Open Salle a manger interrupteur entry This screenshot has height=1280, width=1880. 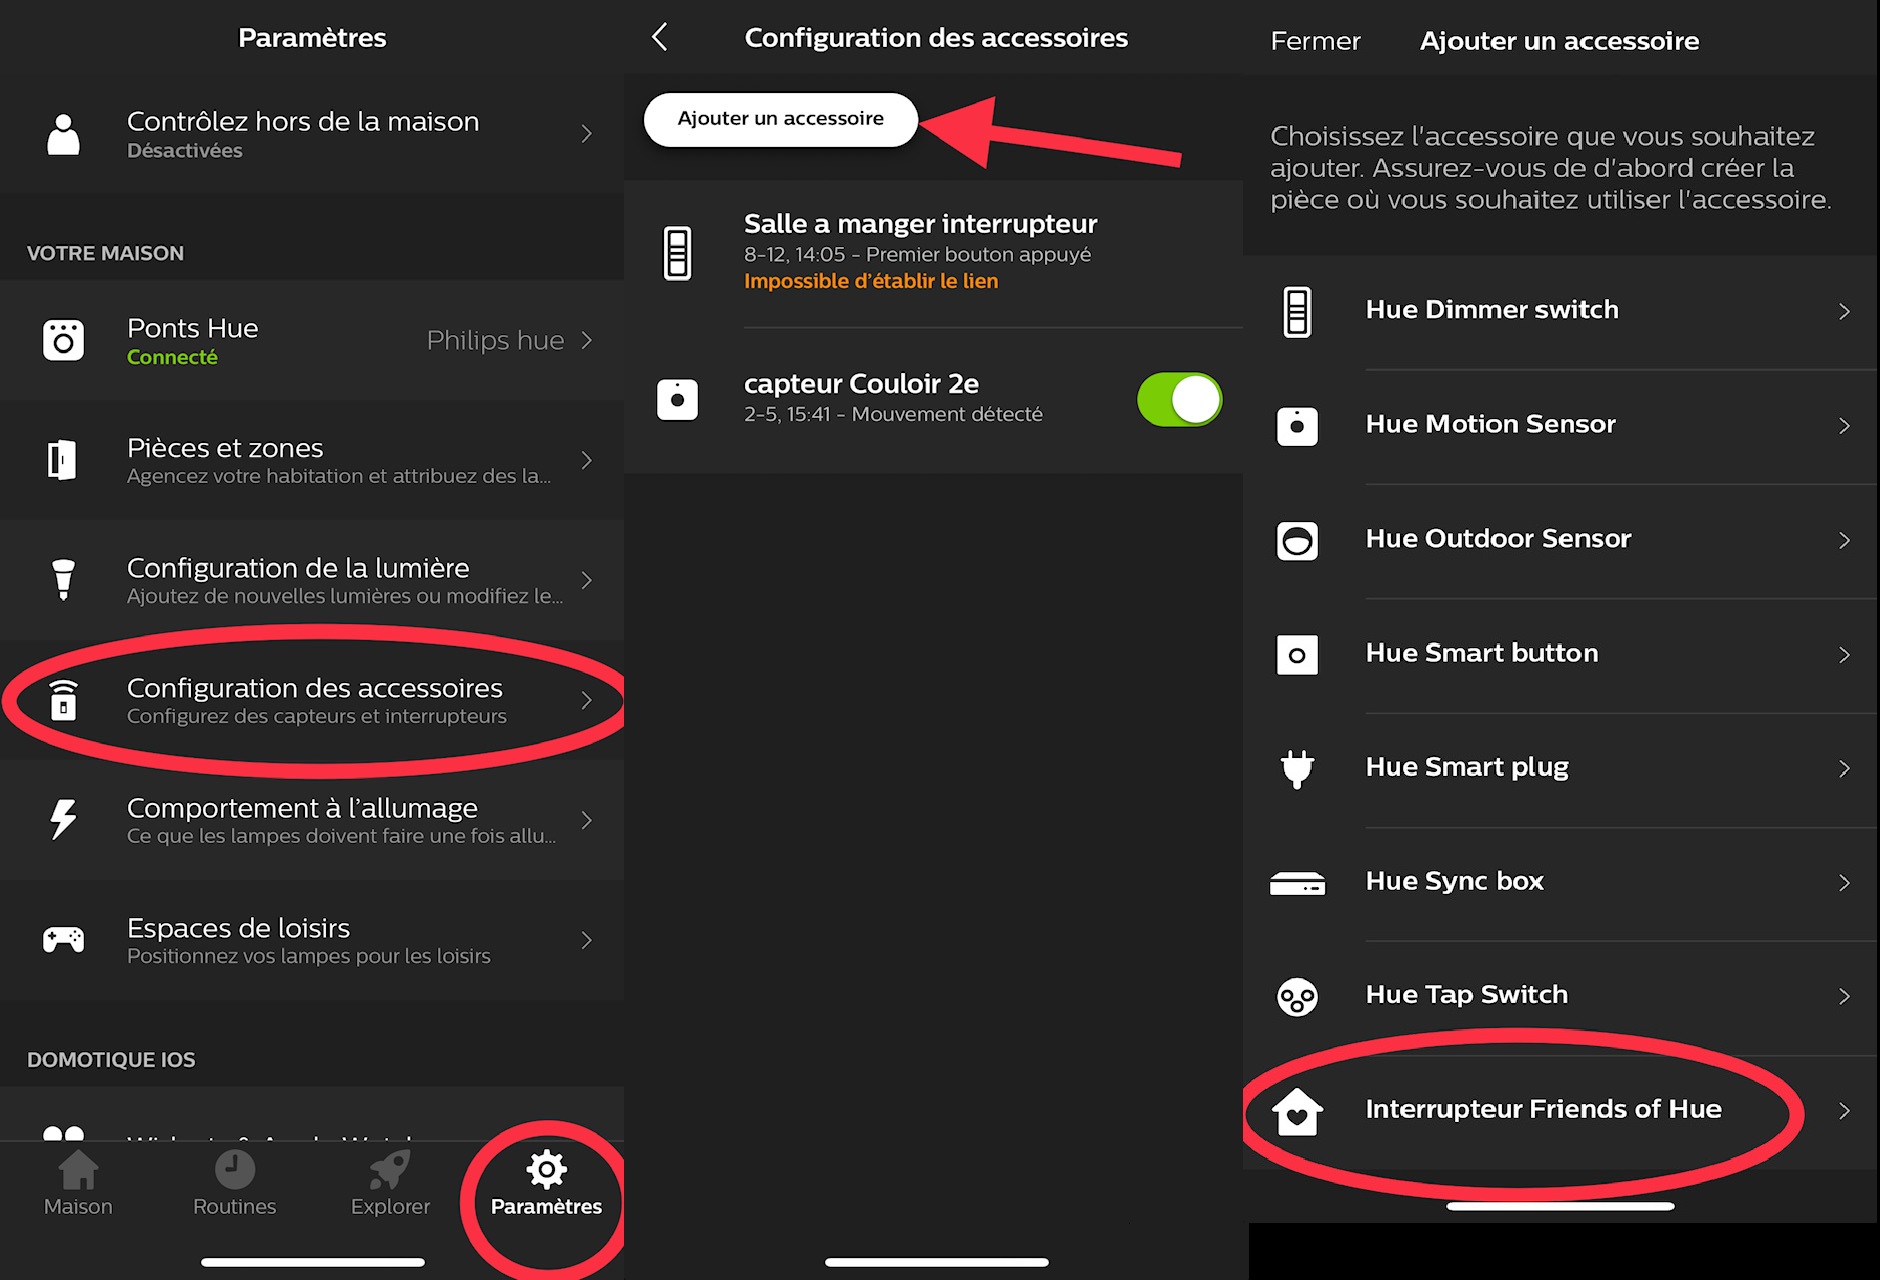[x=920, y=251]
